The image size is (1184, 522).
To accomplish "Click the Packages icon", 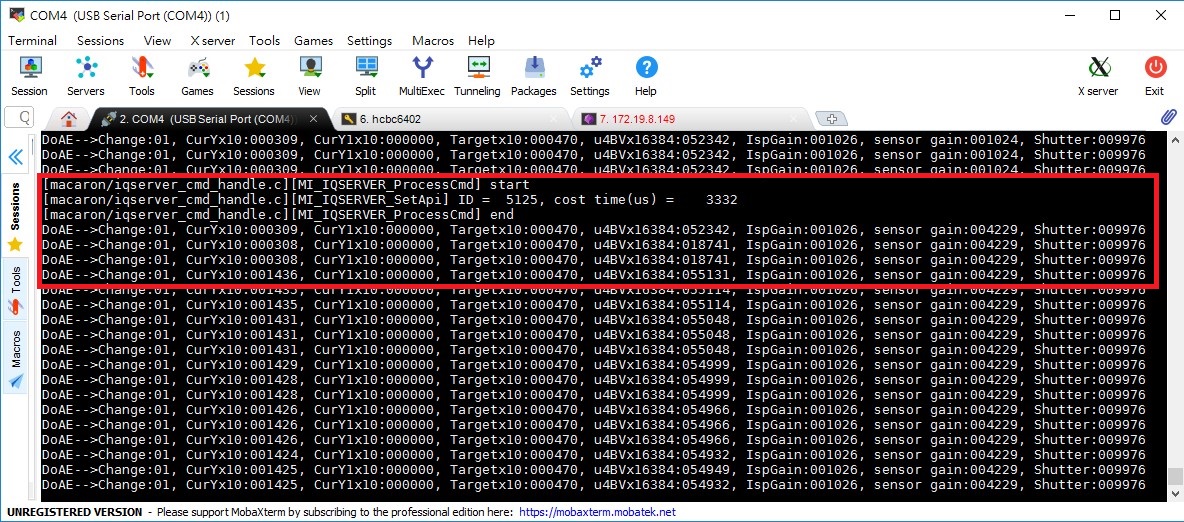I will pyautogui.click(x=533, y=76).
